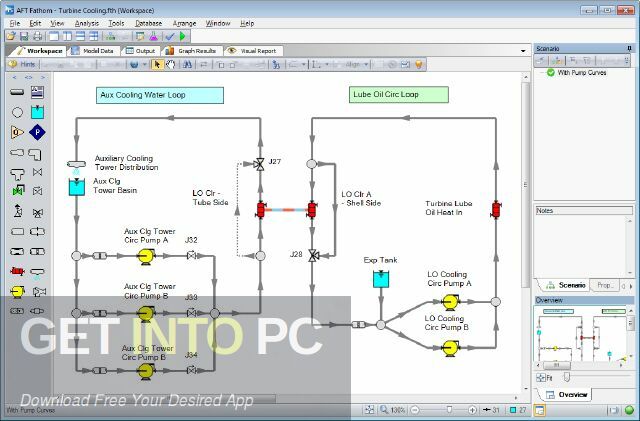Click the binoculars find icon
This screenshot has height=421, width=640.
(187, 65)
